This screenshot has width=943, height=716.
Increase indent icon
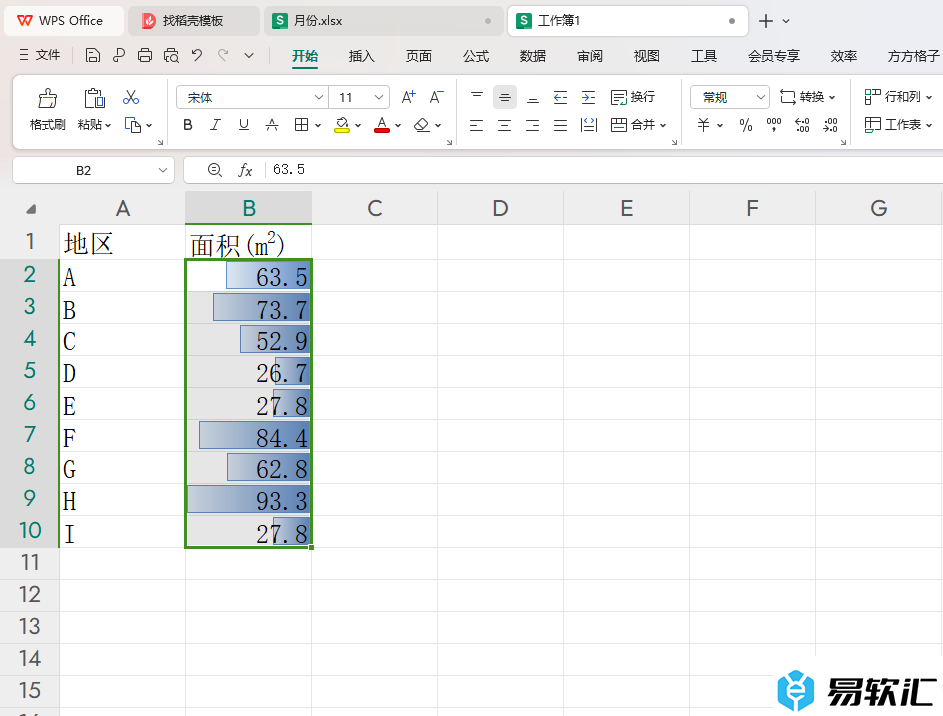(x=589, y=97)
